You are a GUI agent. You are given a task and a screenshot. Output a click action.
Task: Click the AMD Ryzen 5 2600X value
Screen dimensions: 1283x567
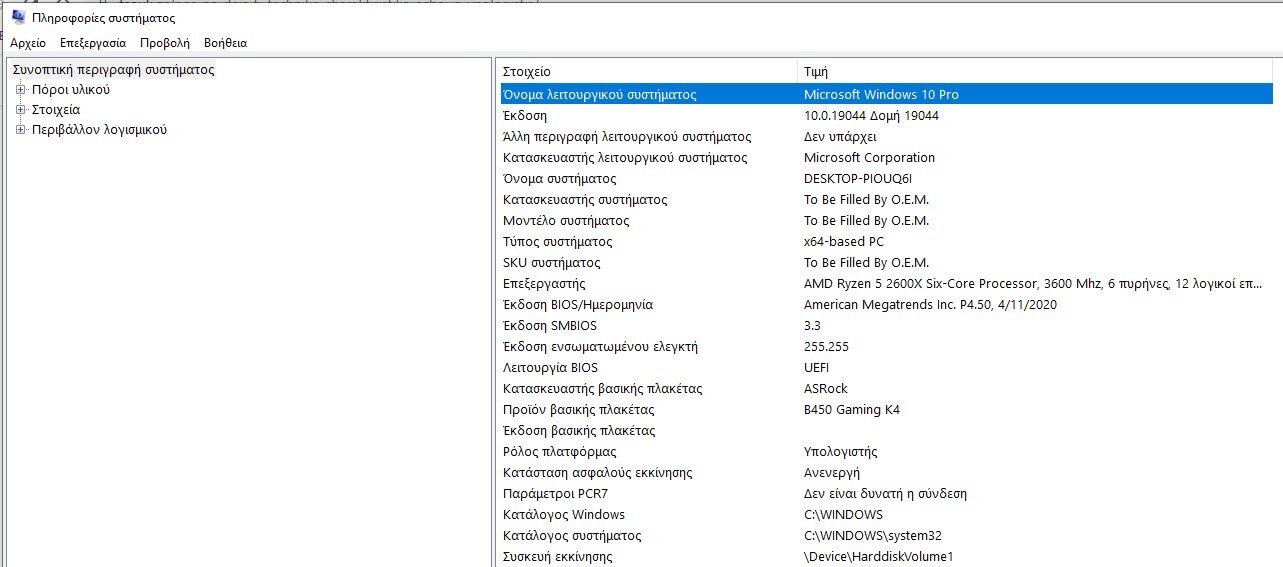pos(1032,283)
